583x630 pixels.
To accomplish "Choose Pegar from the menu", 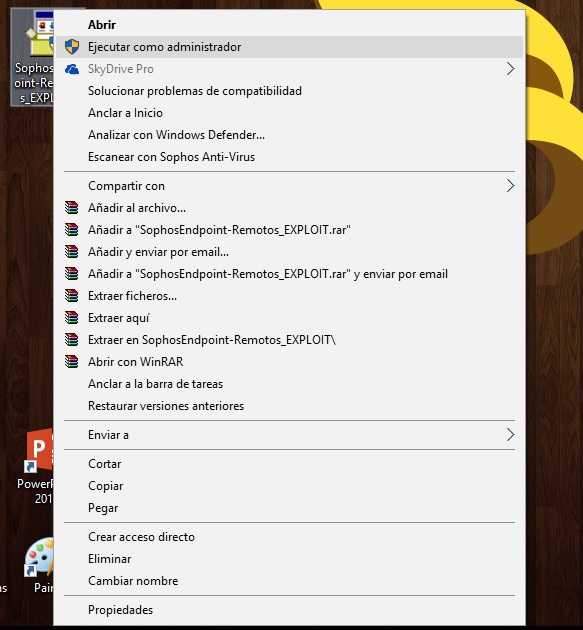I will [x=289, y=508].
